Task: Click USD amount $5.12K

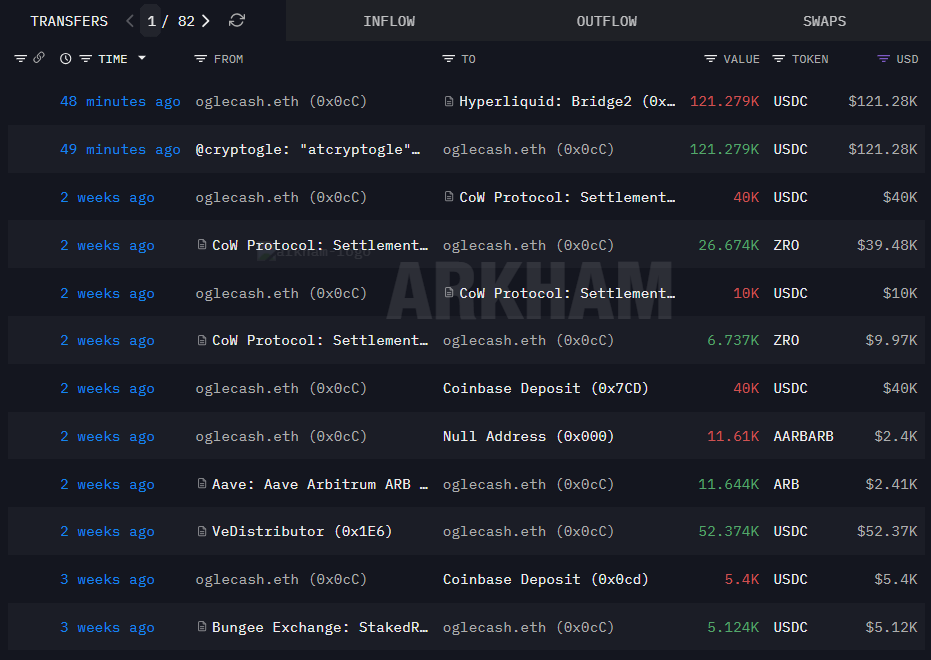Action: pos(891,627)
